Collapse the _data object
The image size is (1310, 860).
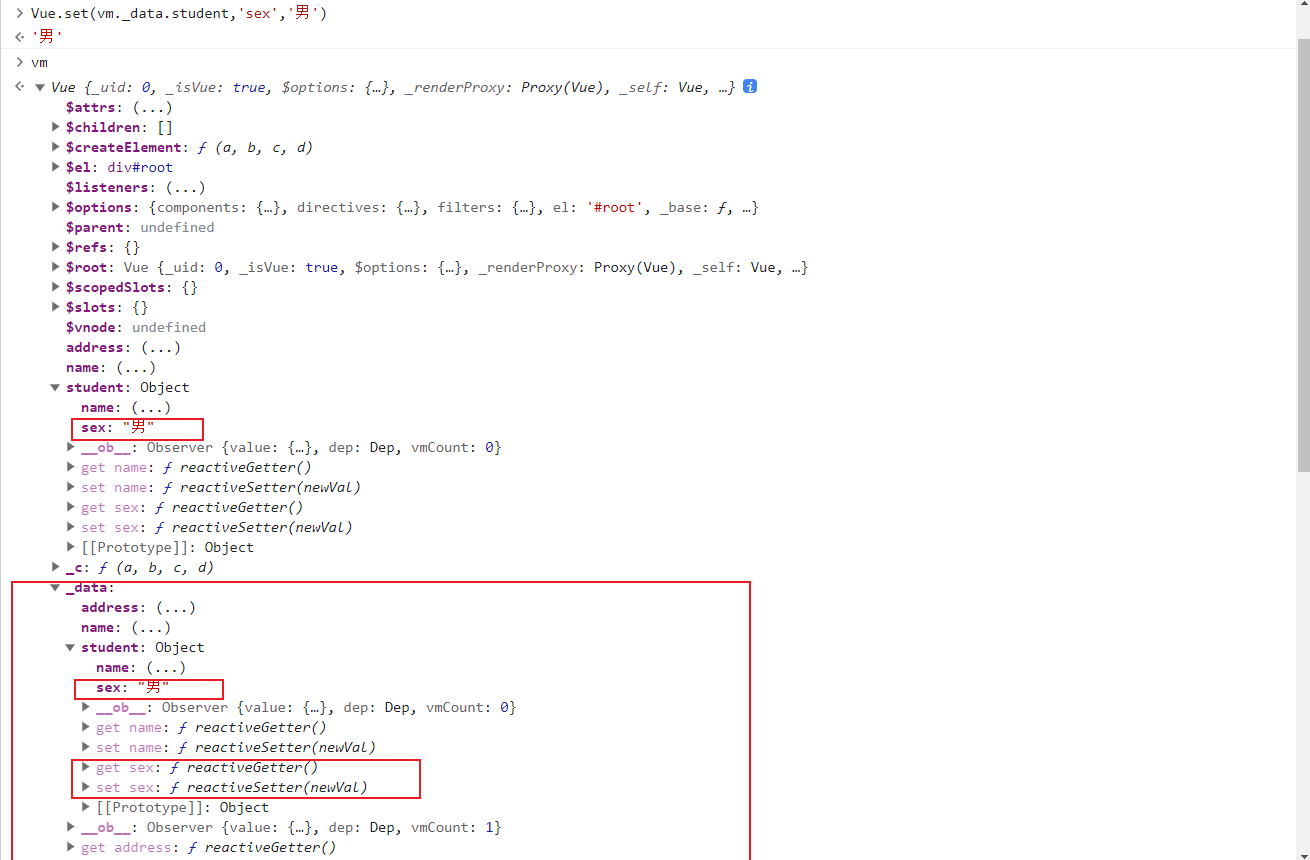[x=56, y=587]
